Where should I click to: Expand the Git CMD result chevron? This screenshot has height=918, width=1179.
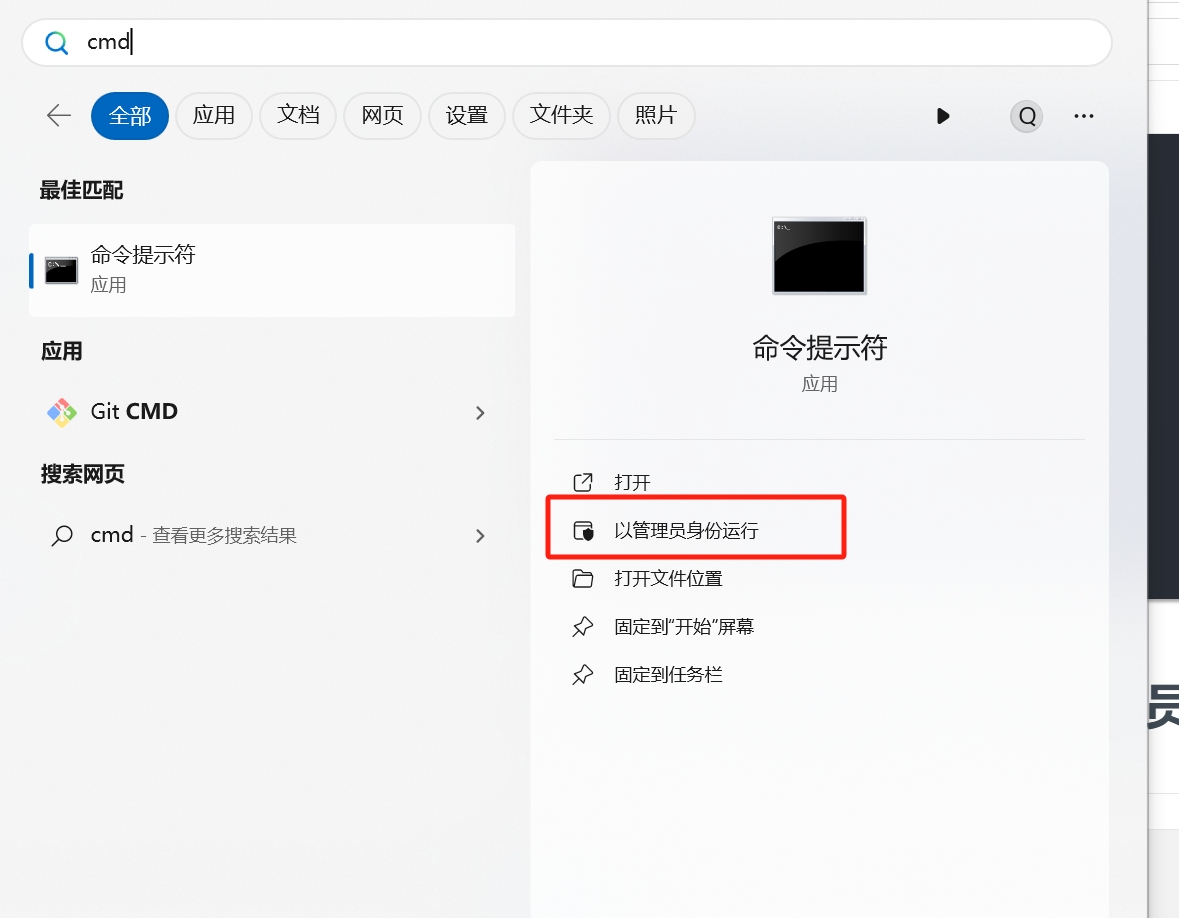tap(480, 413)
